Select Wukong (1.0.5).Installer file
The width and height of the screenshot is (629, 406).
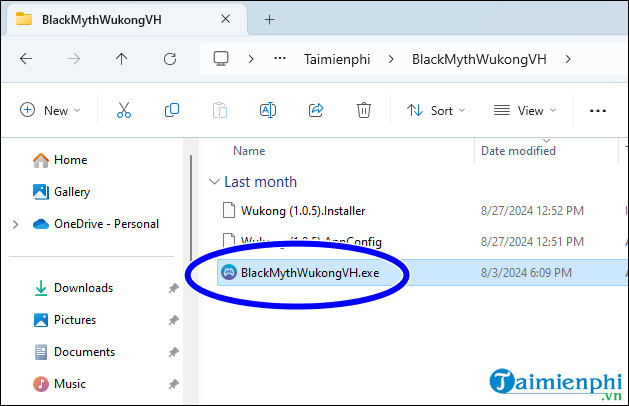[x=303, y=210]
